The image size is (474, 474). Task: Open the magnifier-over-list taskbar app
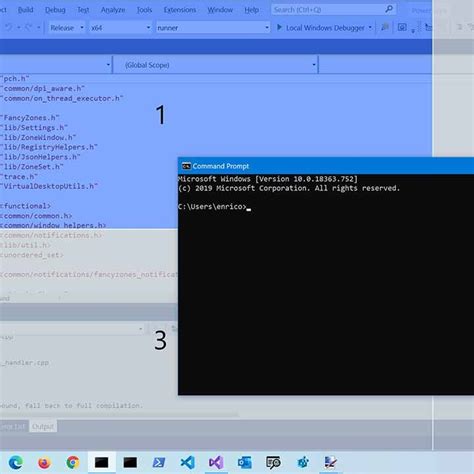(x=273, y=462)
